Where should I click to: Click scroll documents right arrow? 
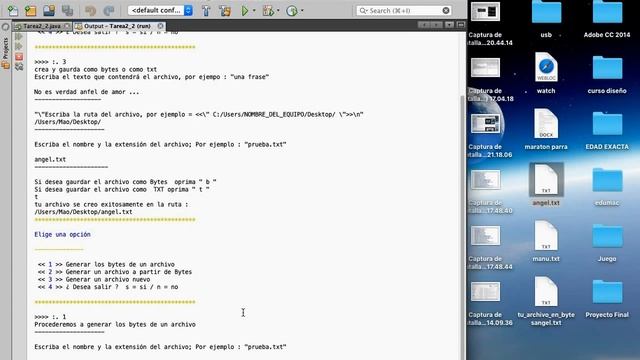click(x=436, y=25)
